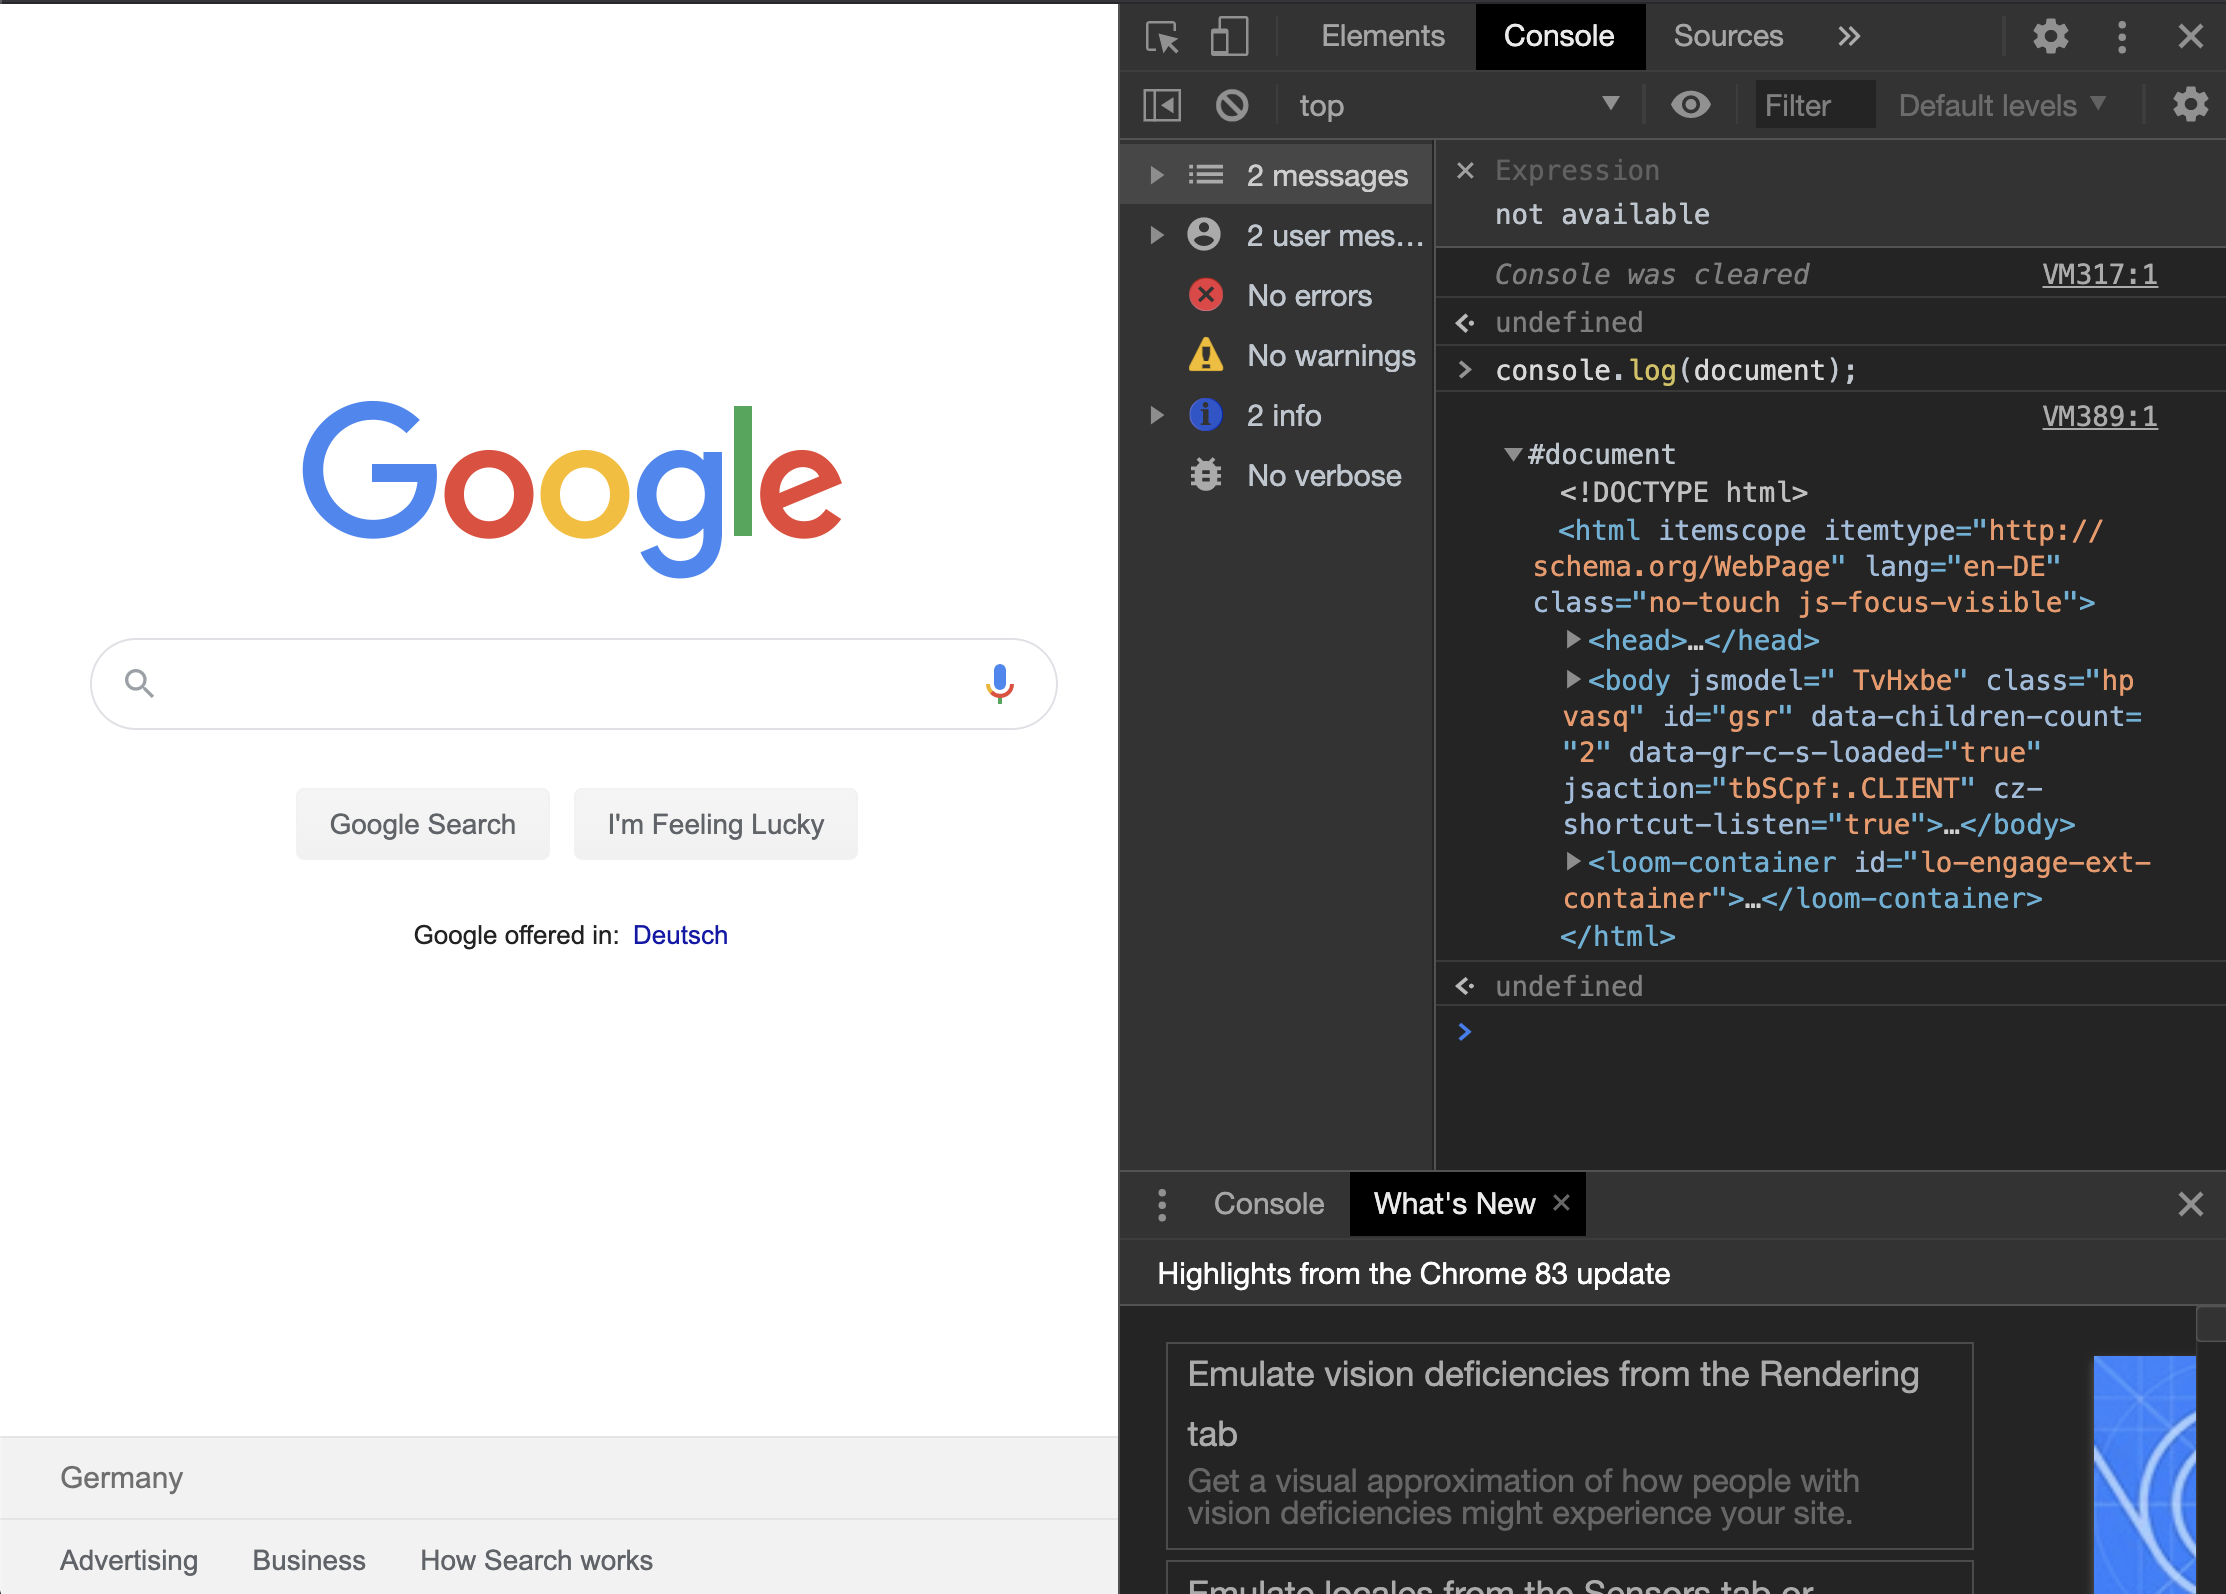The height and width of the screenshot is (1594, 2226).
Task: Click the Google logo
Action: click(573, 488)
